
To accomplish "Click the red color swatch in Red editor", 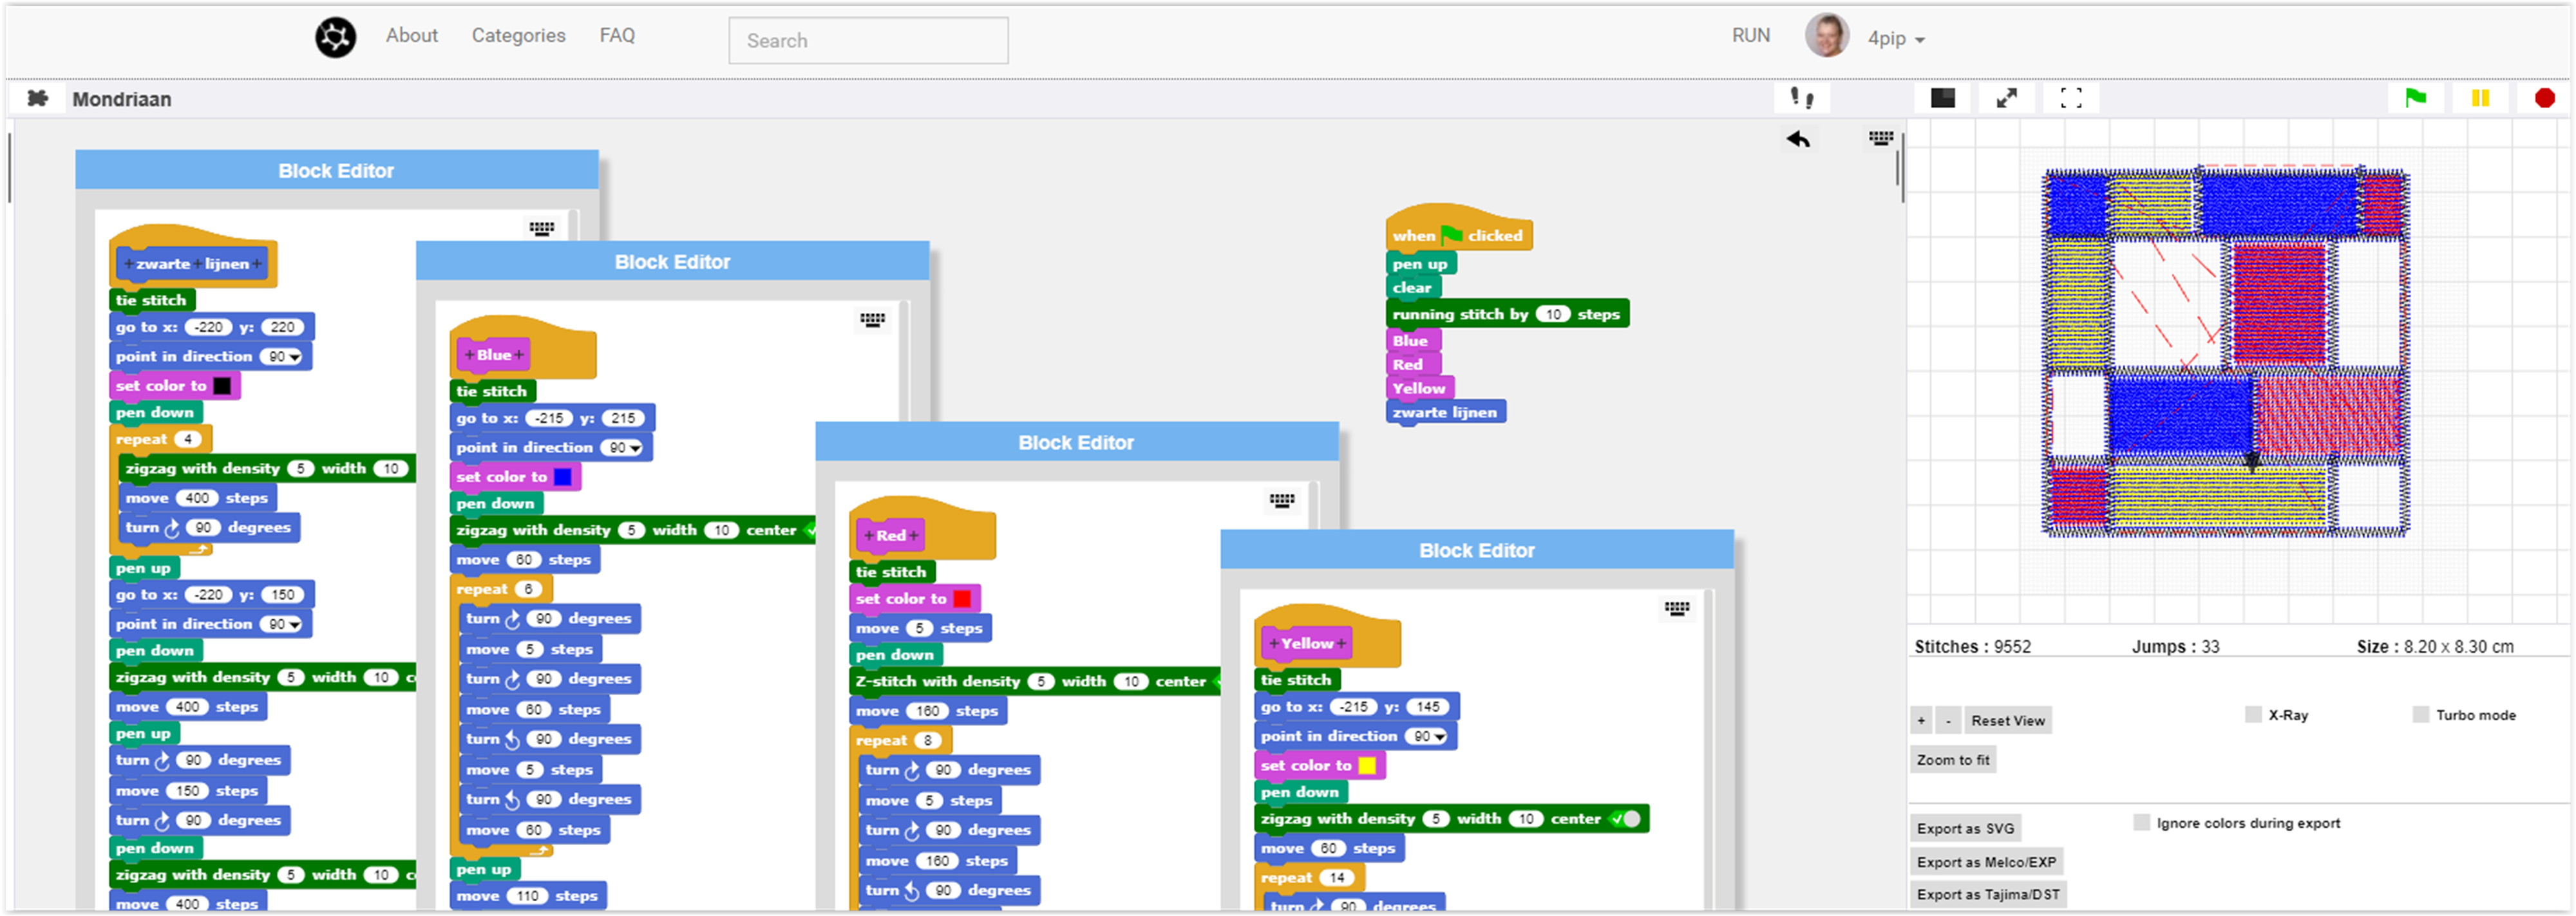I will (962, 599).
